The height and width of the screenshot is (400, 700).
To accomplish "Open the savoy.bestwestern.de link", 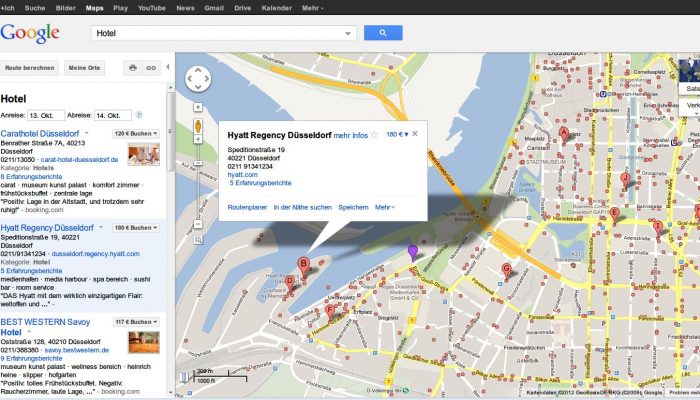I will tap(77, 350).
